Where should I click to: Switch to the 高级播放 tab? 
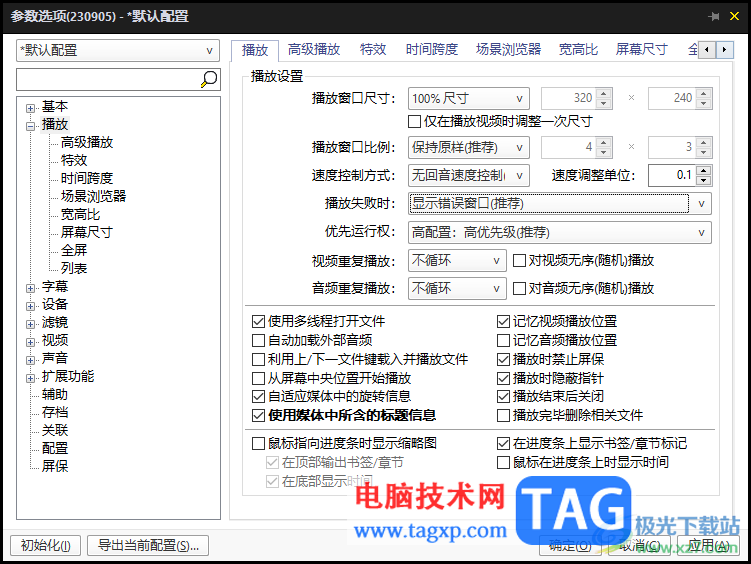pyautogui.click(x=314, y=49)
